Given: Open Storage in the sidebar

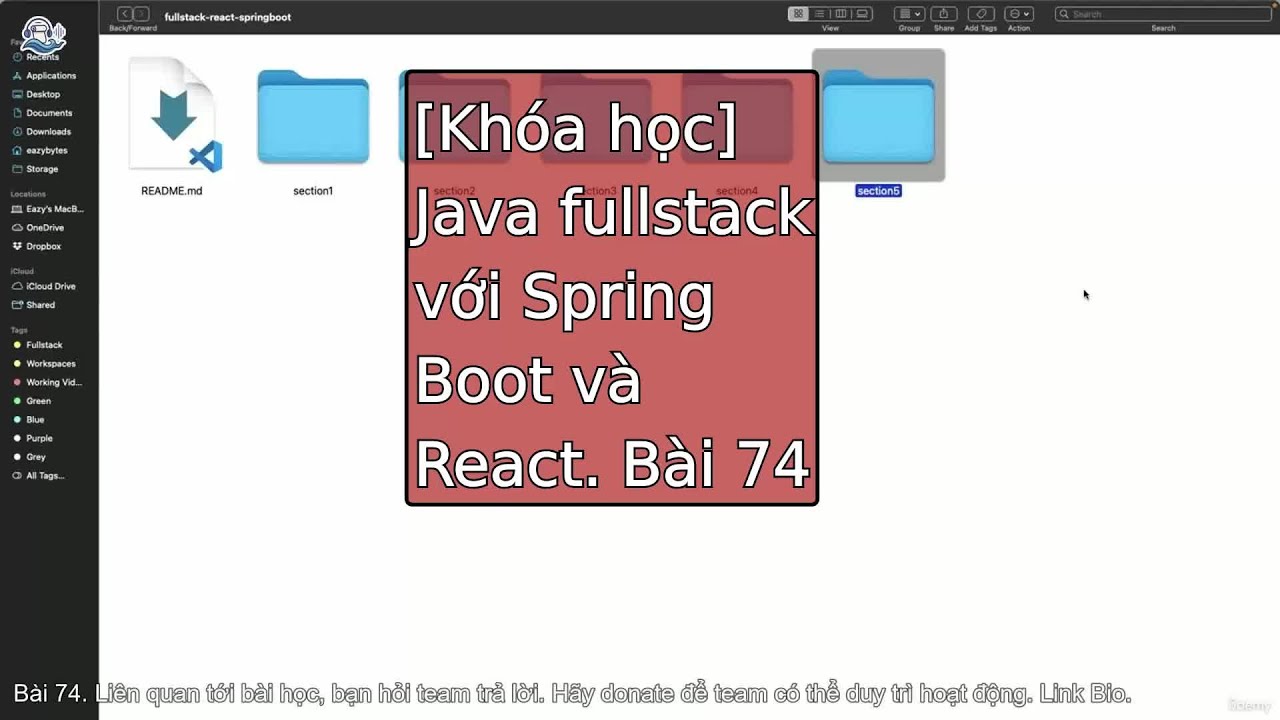Looking at the screenshot, I should tap(35, 169).
